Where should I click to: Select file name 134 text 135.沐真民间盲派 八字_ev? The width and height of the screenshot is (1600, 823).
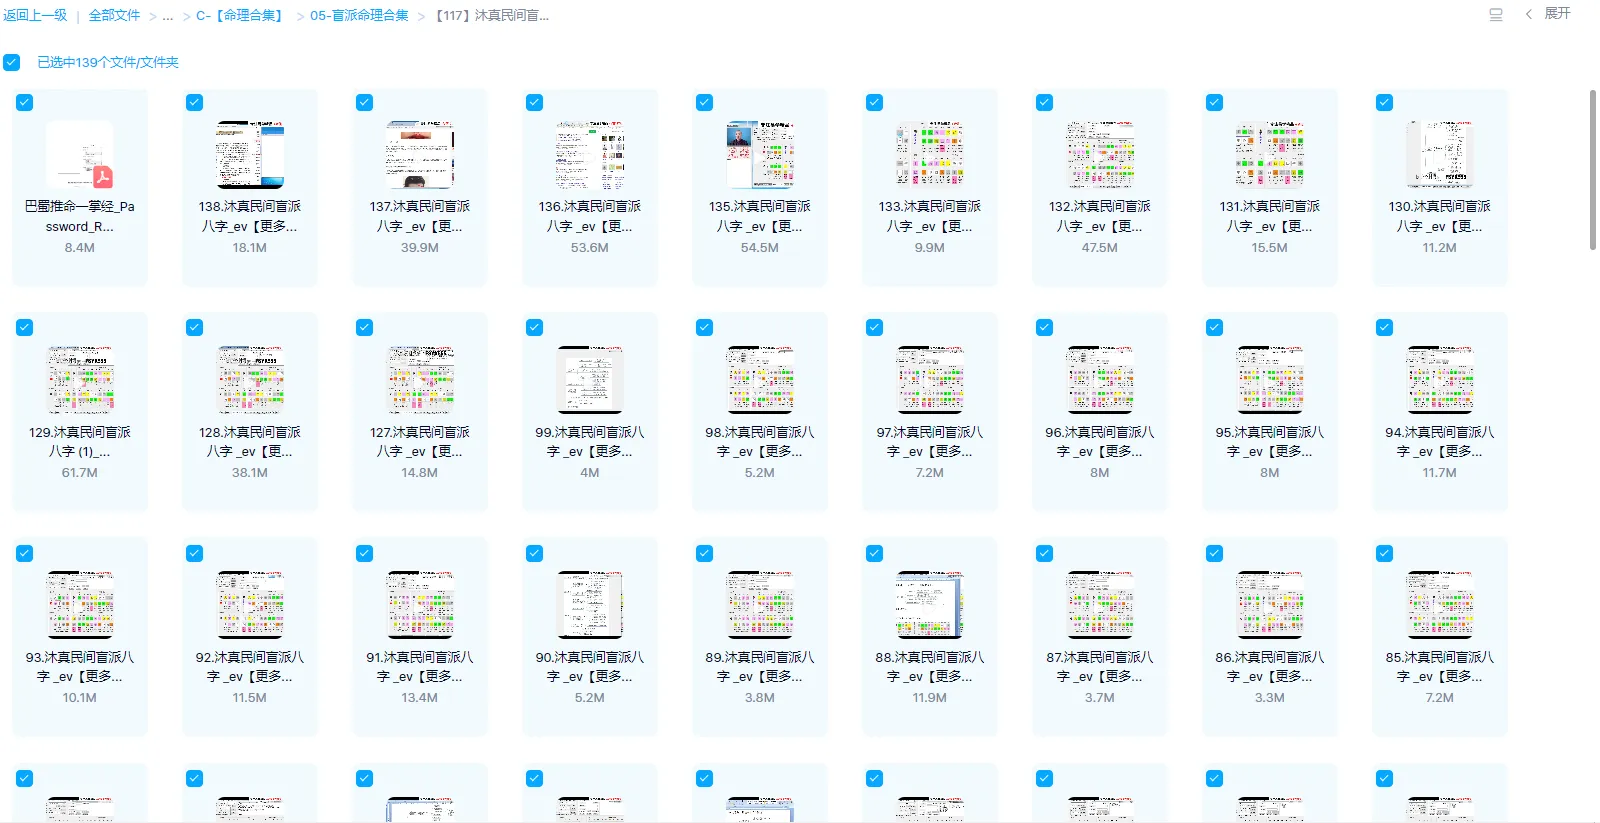760,216
